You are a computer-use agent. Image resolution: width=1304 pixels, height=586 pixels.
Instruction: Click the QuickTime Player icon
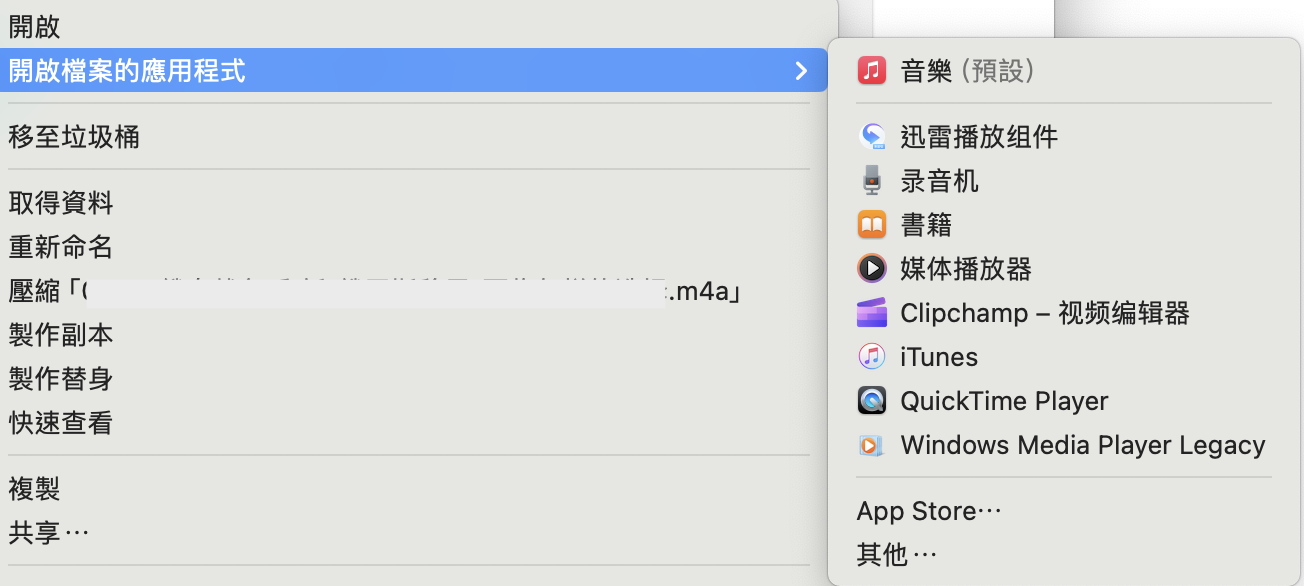(x=872, y=401)
